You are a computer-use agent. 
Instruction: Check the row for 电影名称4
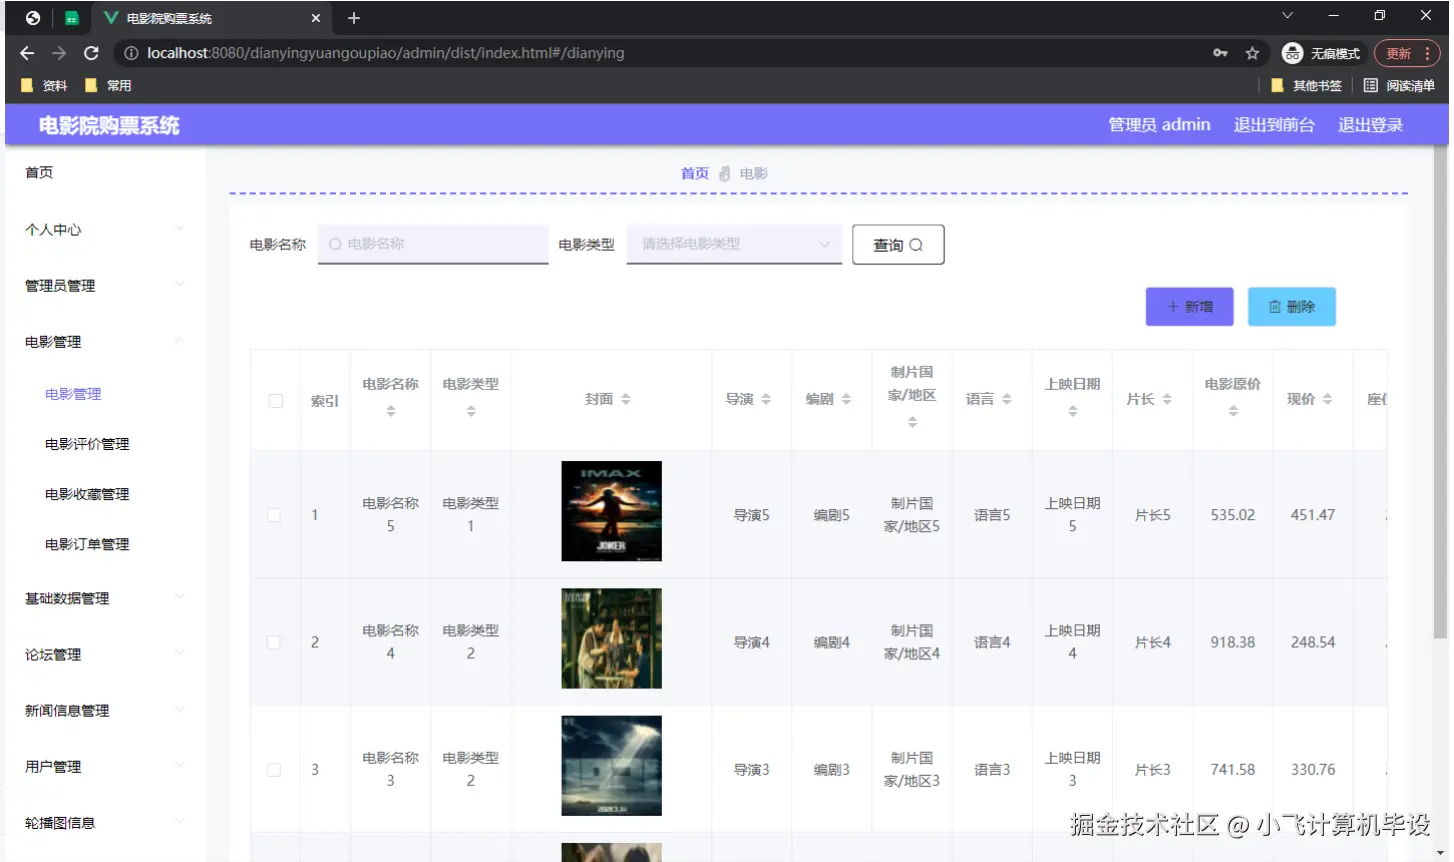click(x=274, y=642)
